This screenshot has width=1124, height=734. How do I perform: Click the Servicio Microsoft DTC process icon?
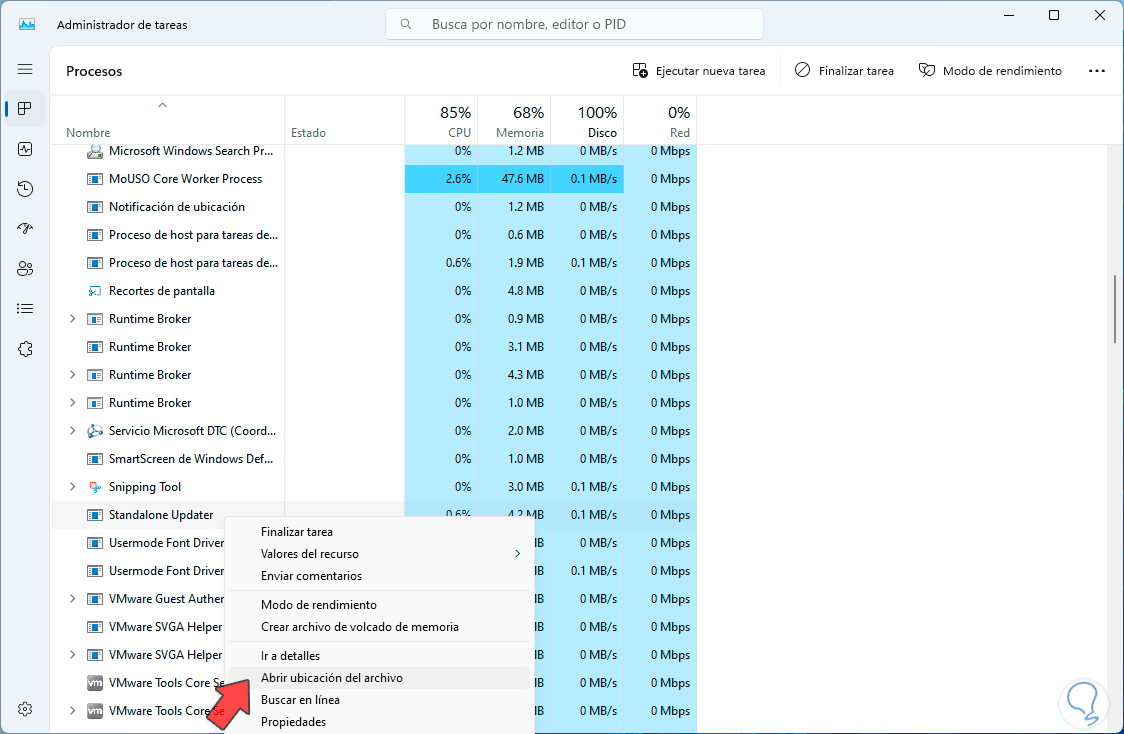(95, 431)
